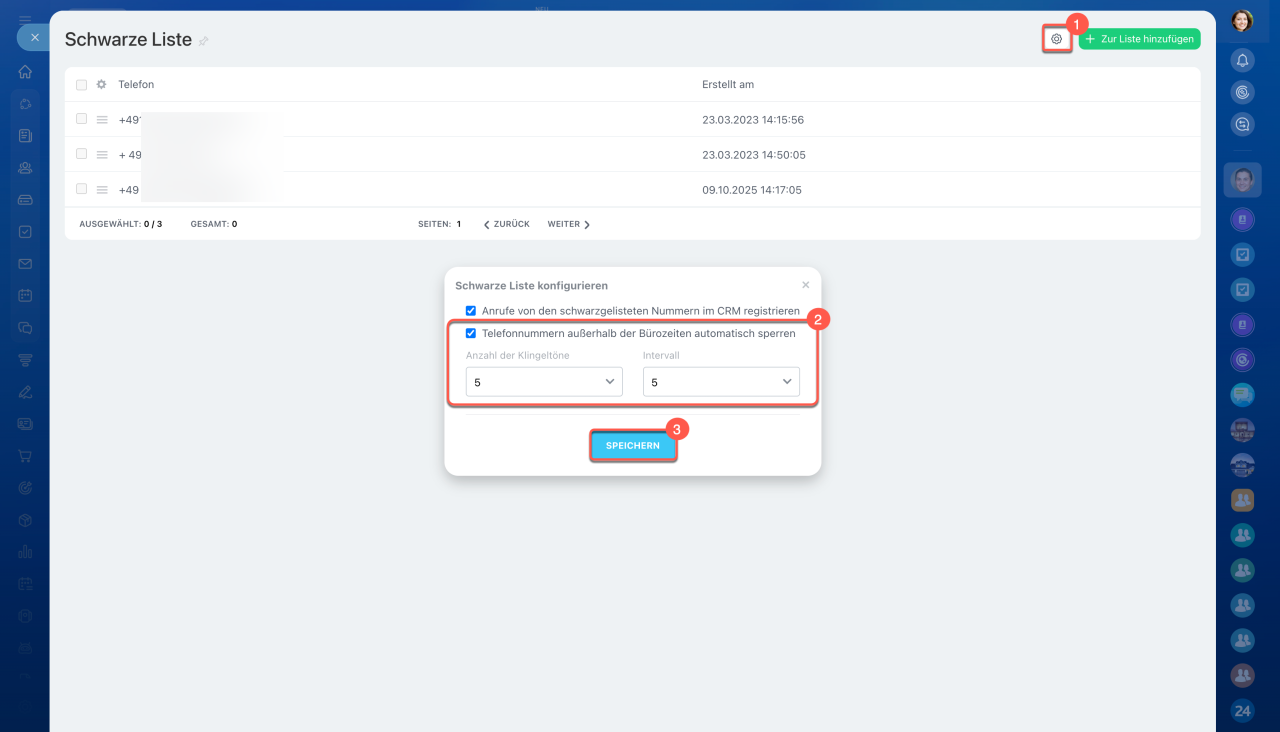Open notifications bell icon
Viewport: 1280px width, 732px height.
click(x=1242, y=60)
